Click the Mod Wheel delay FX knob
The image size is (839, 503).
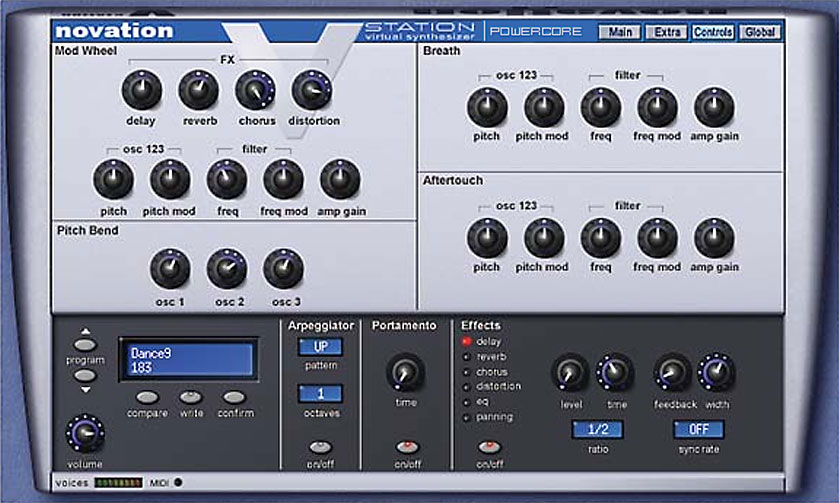coord(141,91)
